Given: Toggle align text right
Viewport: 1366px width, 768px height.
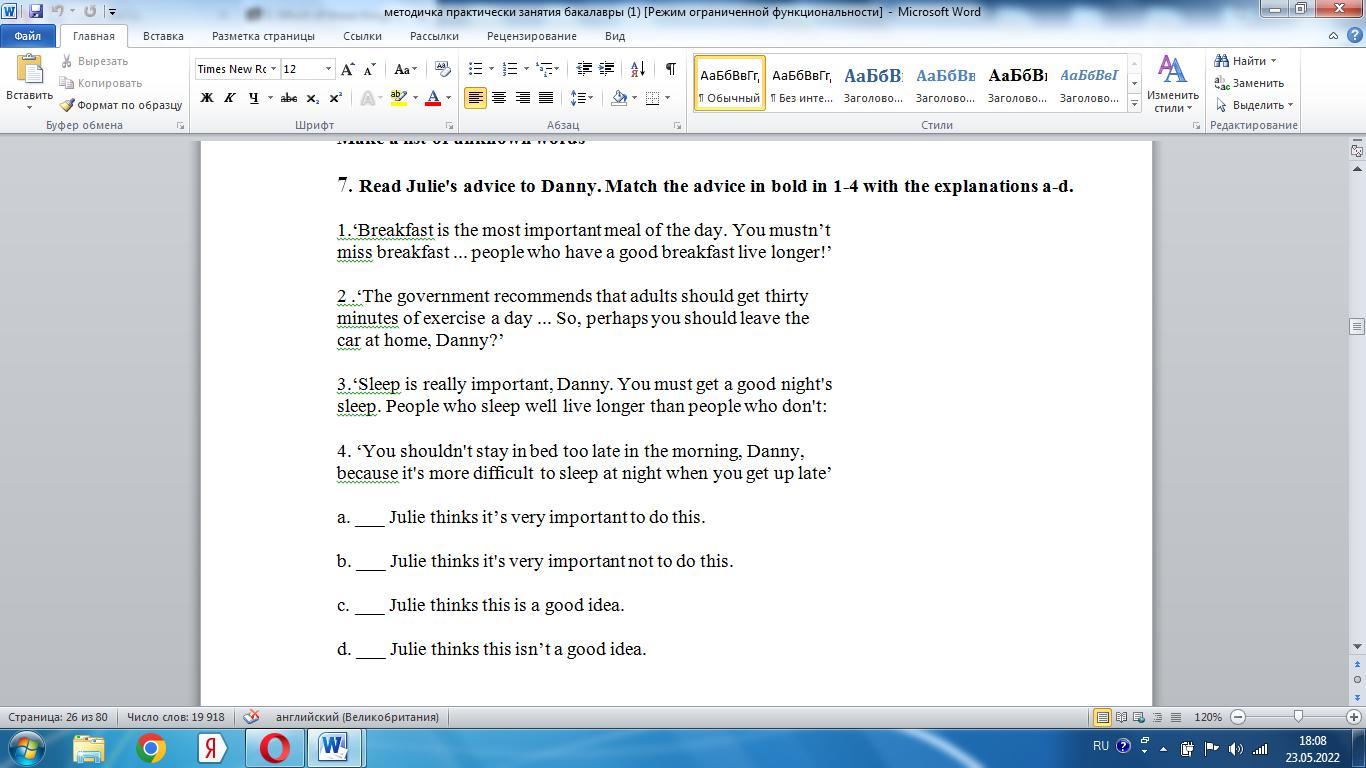Looking at the screenshot, I should tap(522, 98).
